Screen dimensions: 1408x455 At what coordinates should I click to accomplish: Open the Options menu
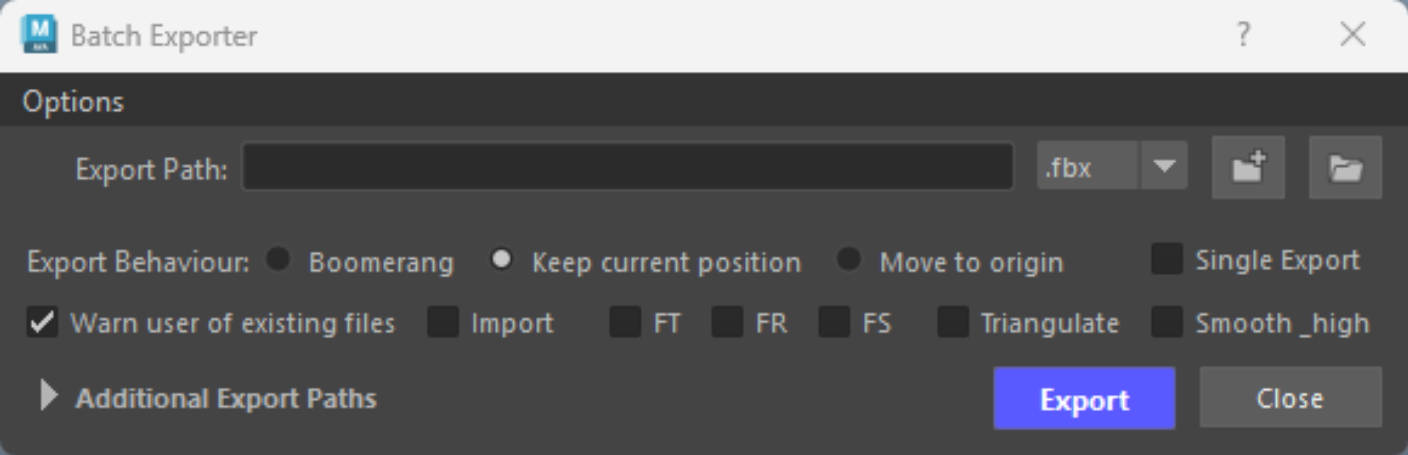pos(73,102)
